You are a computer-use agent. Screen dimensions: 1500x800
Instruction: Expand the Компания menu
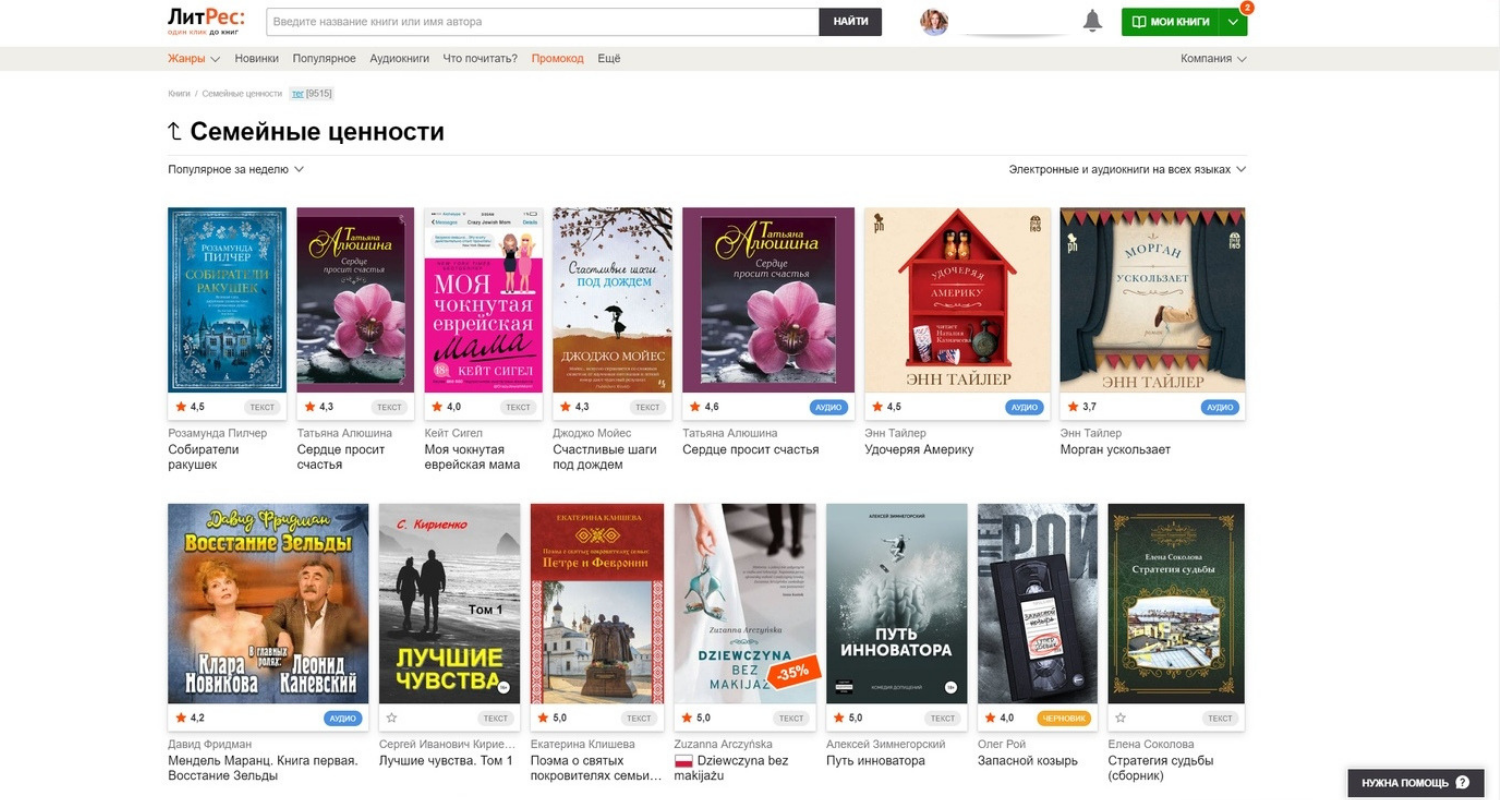pyautogui.click(x=1213, y=58)
